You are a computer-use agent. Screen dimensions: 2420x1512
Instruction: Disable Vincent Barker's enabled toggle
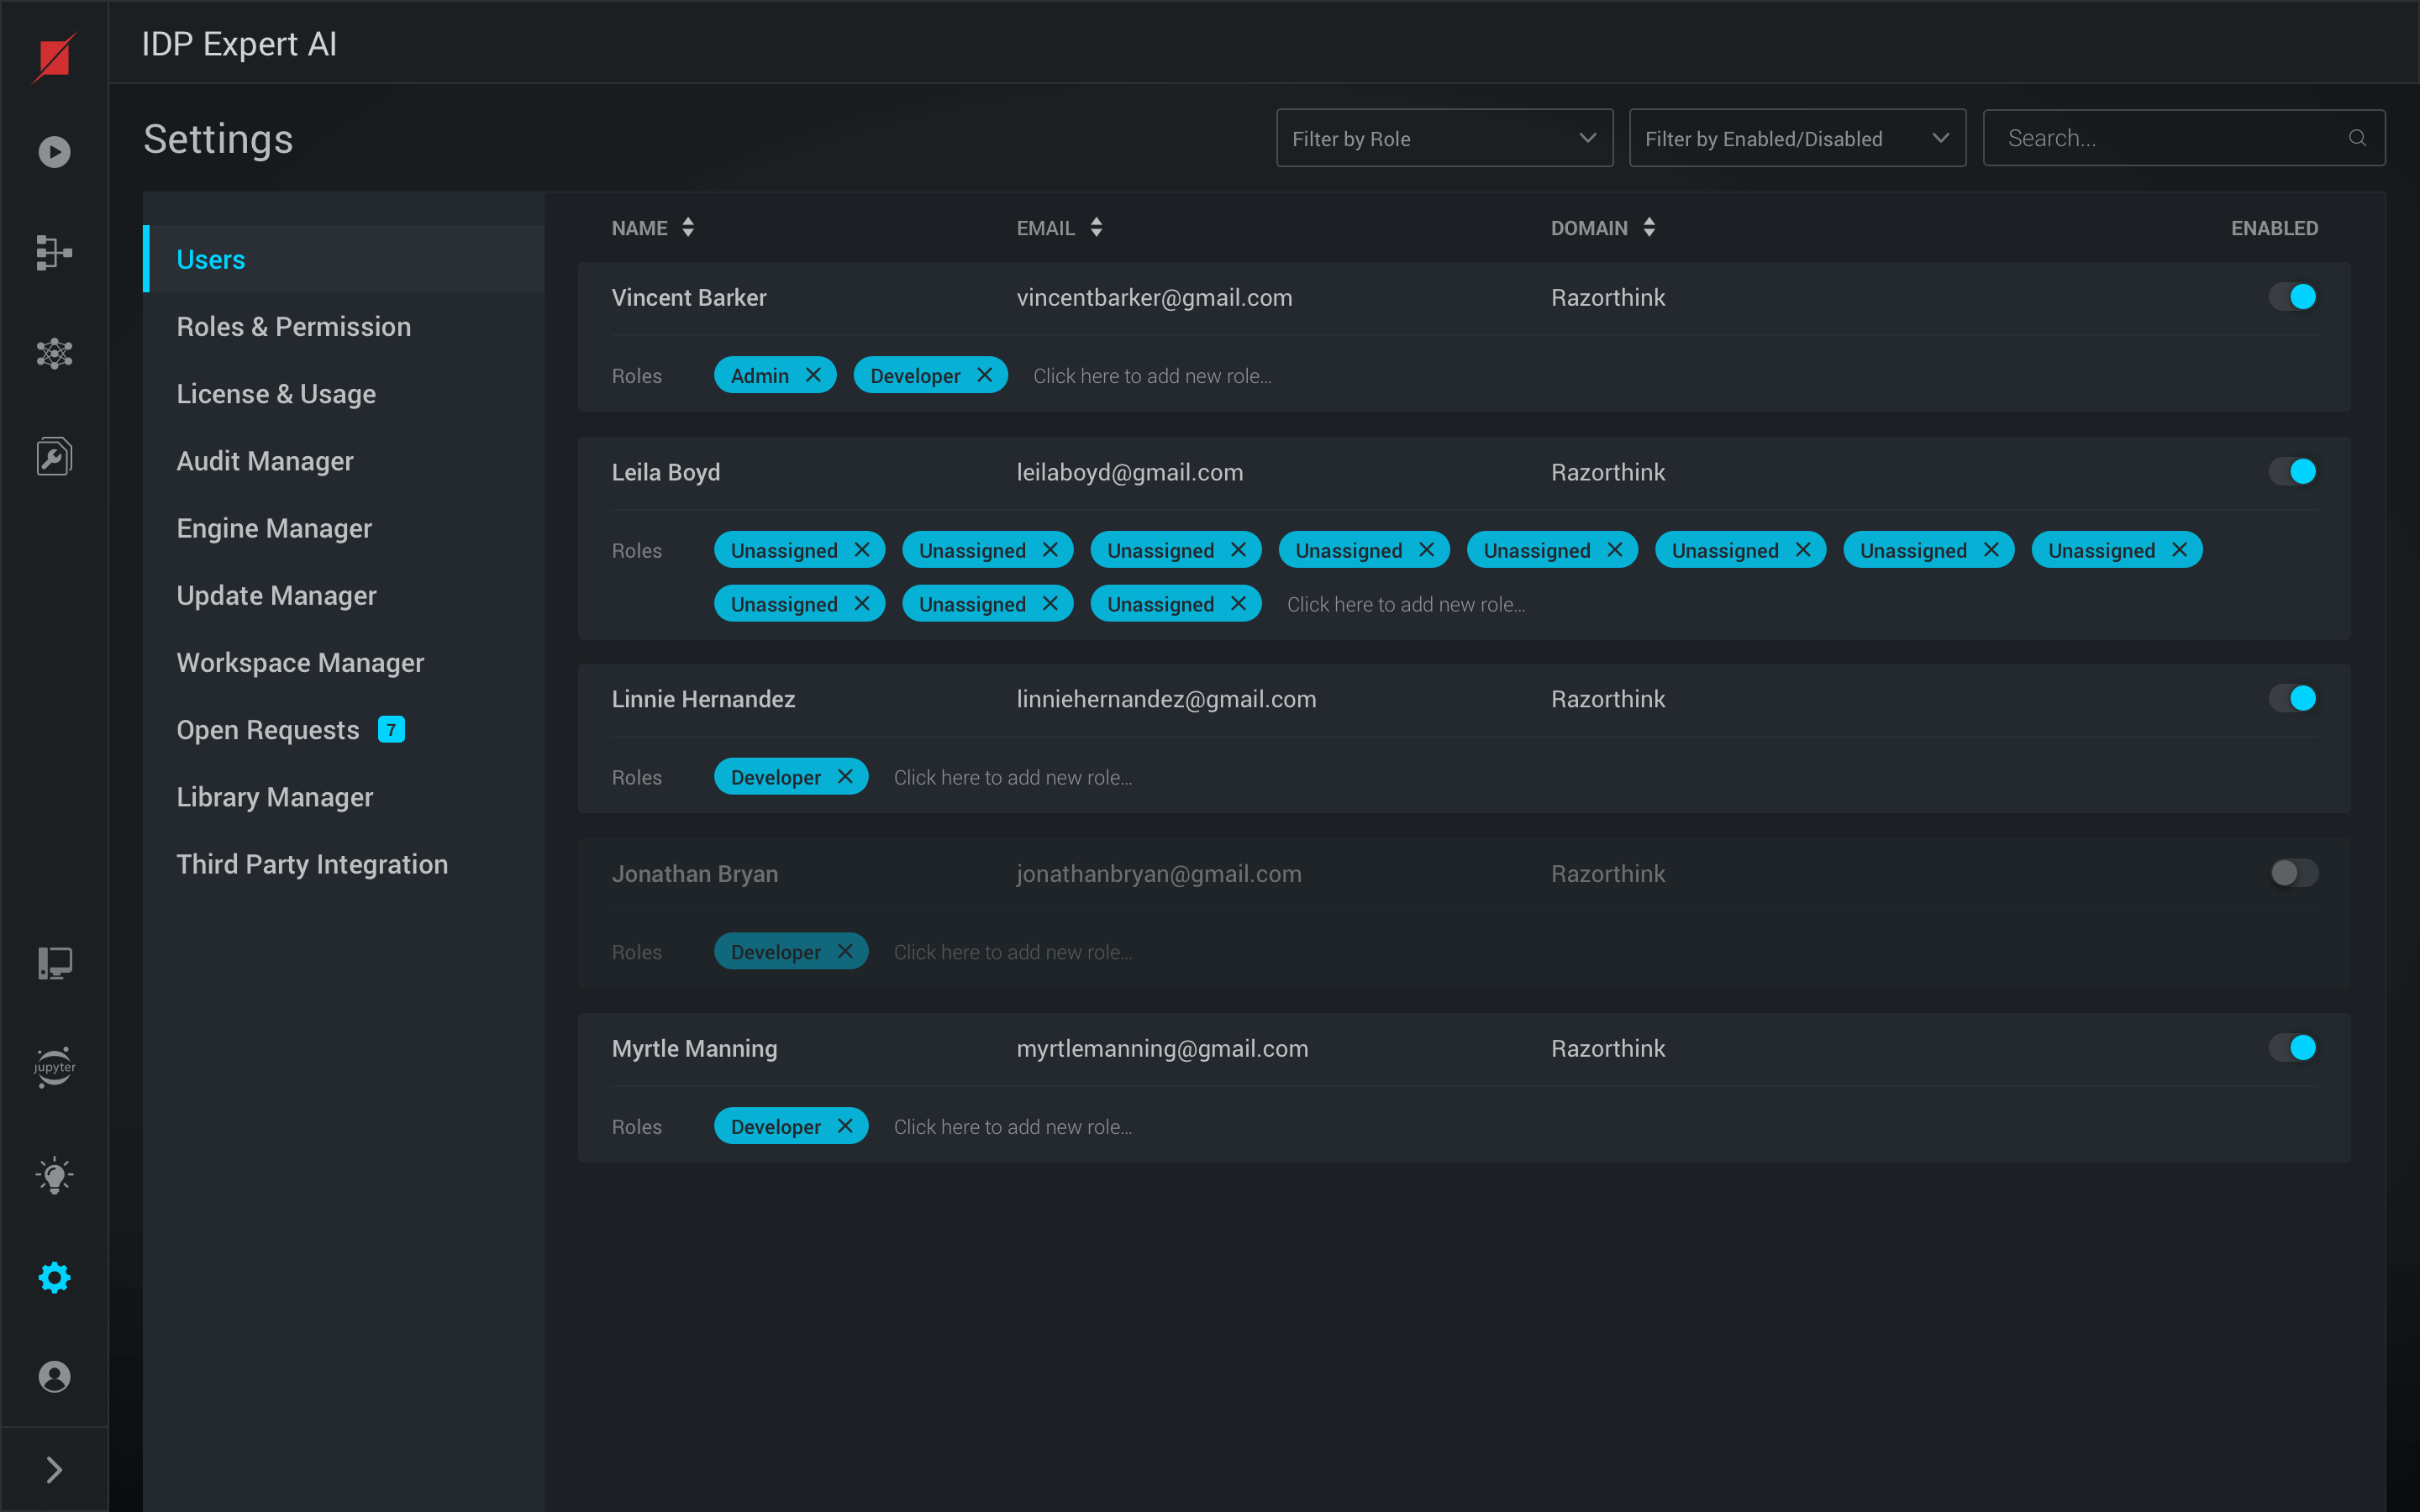[x=2293, y=297]
